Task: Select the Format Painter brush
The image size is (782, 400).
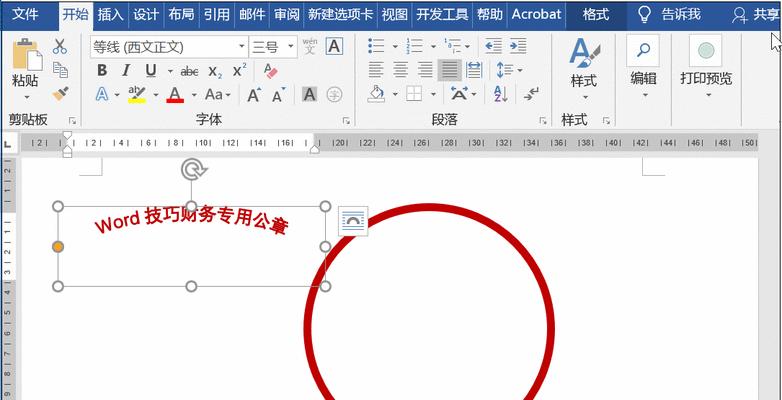Action: click(60, 93)
